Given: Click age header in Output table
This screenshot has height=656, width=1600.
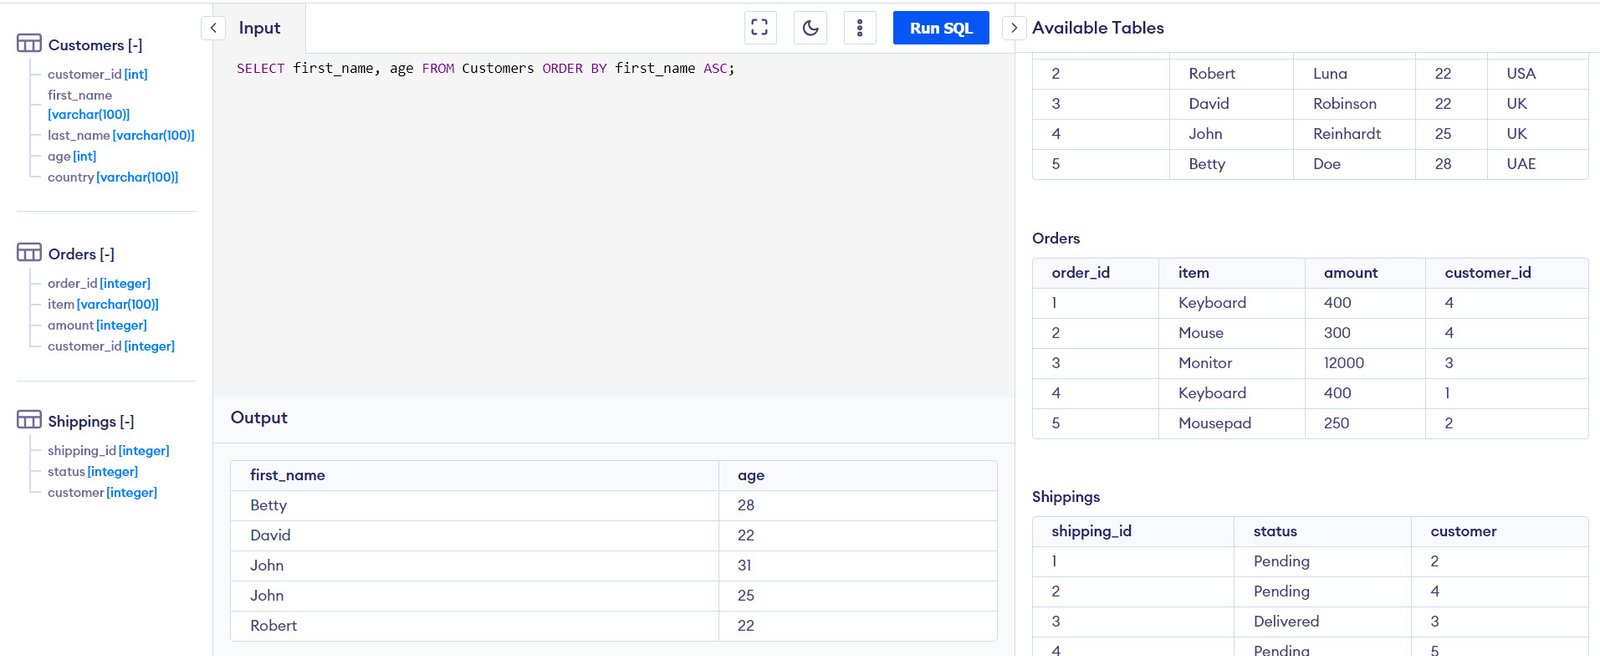Looking at the screenshot, I should (x=751, y=475).
